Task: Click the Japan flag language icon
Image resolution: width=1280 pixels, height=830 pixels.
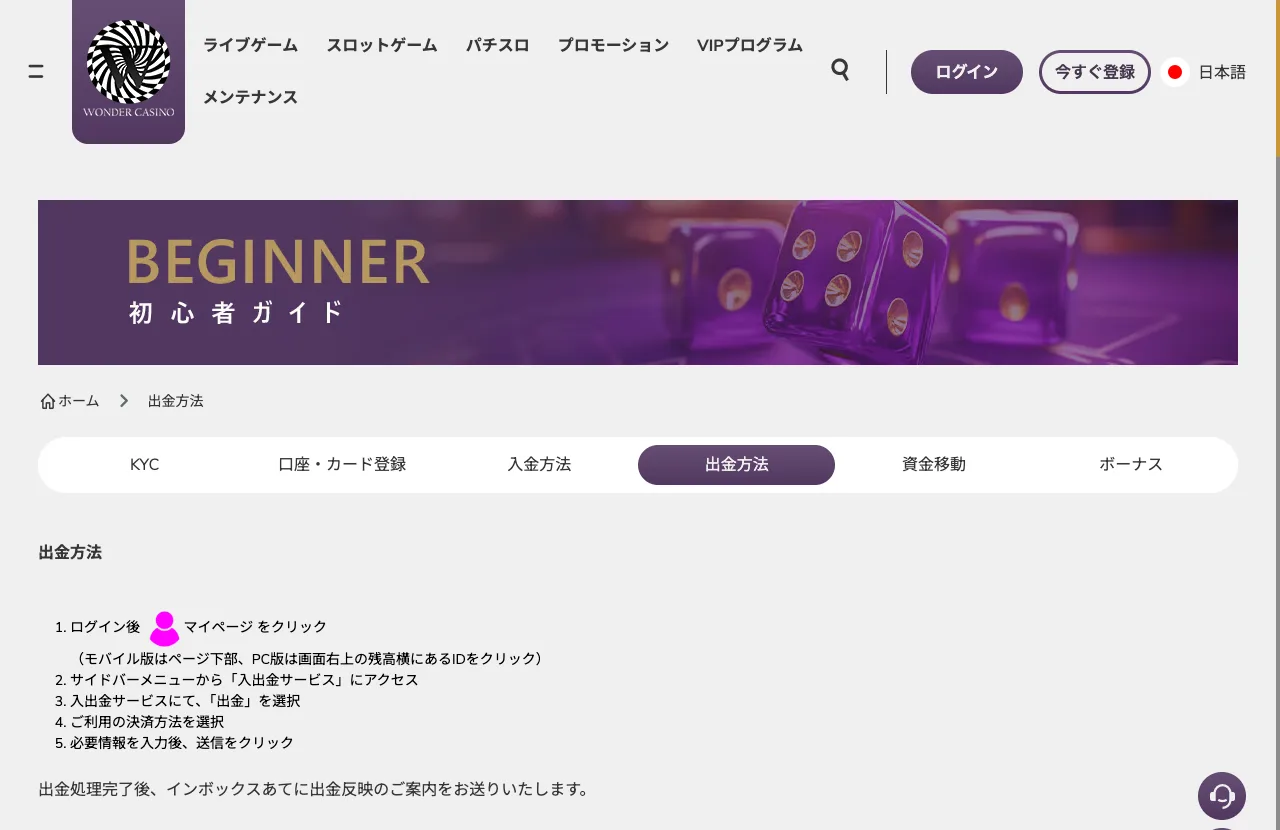Action: click(x=1175, y=72)
